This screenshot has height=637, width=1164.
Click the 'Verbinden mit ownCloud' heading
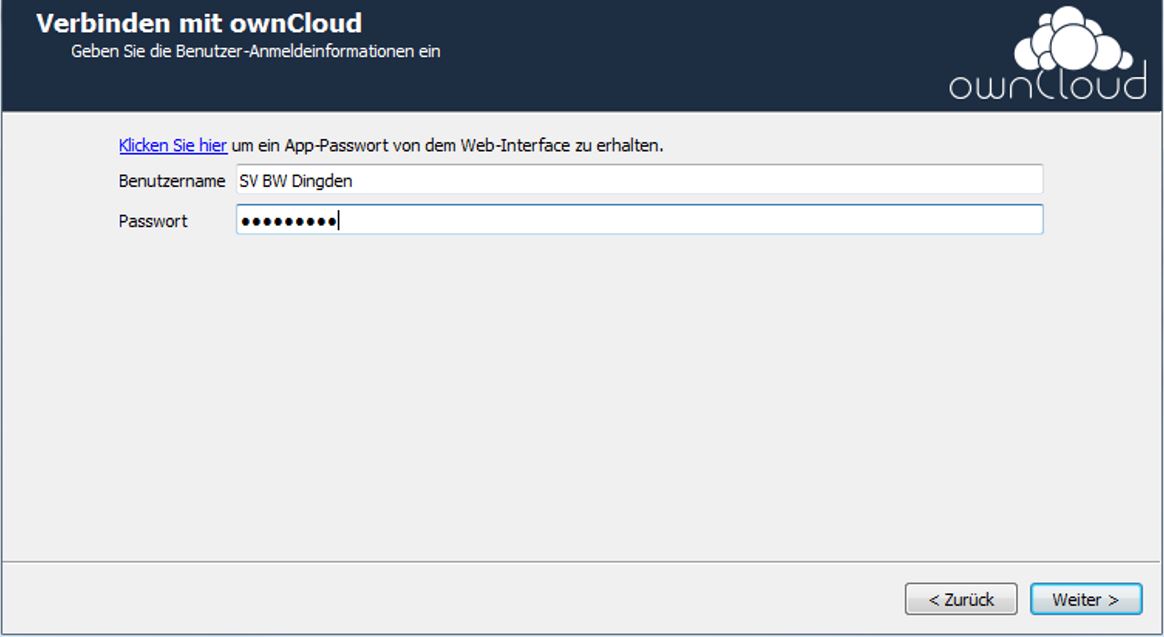199,22
